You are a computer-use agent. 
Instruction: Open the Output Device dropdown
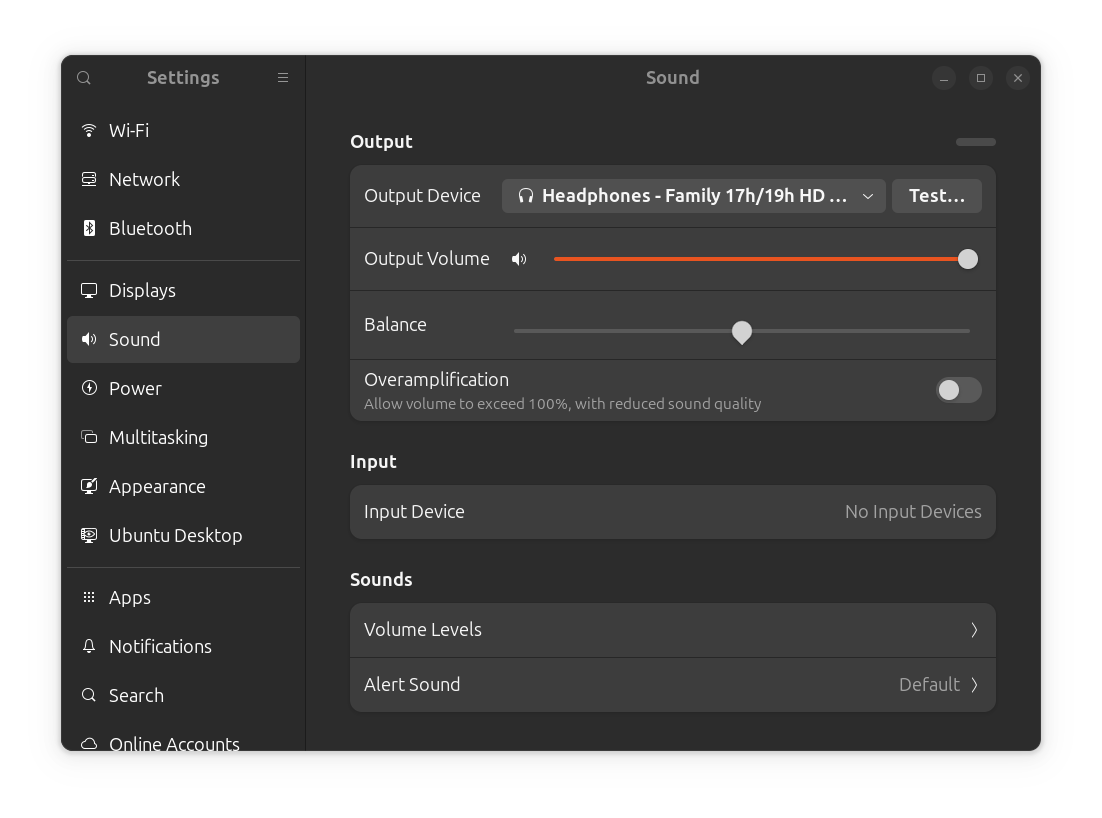[x=694, y=196]
